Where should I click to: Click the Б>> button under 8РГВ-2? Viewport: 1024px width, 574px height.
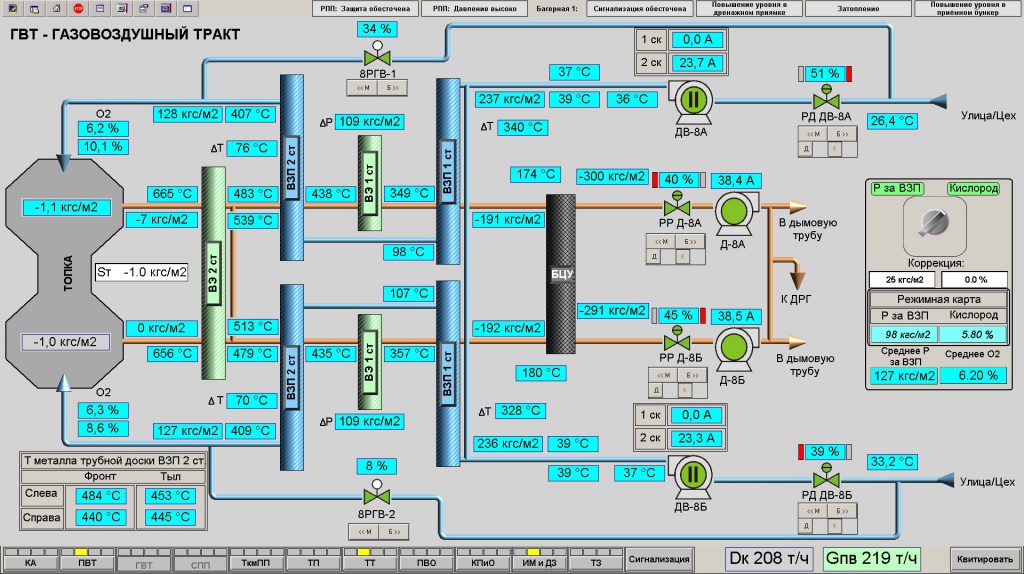[x=394, y=532]
